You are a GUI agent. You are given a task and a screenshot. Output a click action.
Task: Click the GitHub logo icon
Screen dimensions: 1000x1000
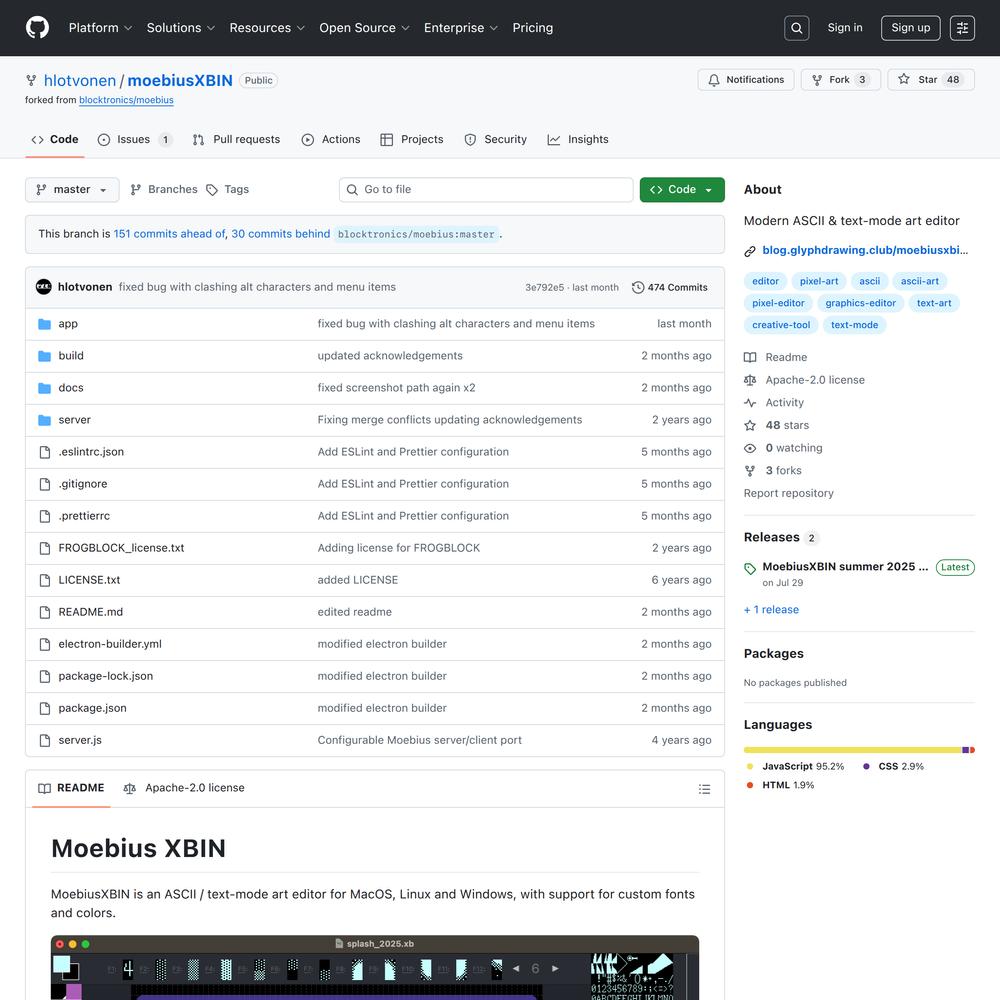point(37,28)
